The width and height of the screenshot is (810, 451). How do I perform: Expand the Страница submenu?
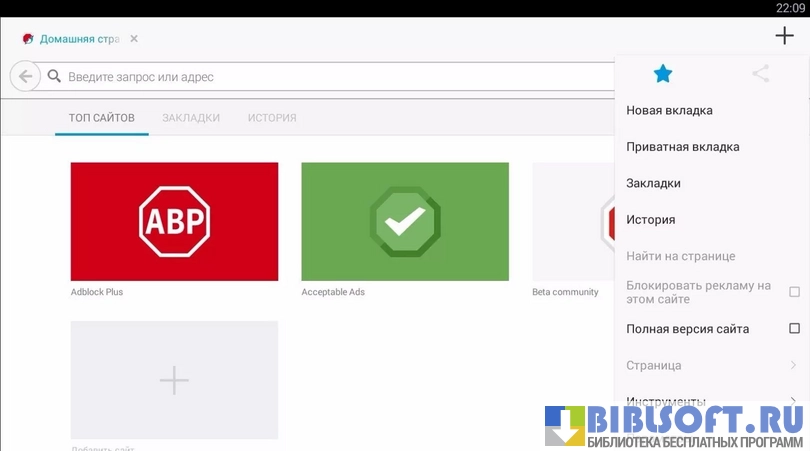pos(792,366)
